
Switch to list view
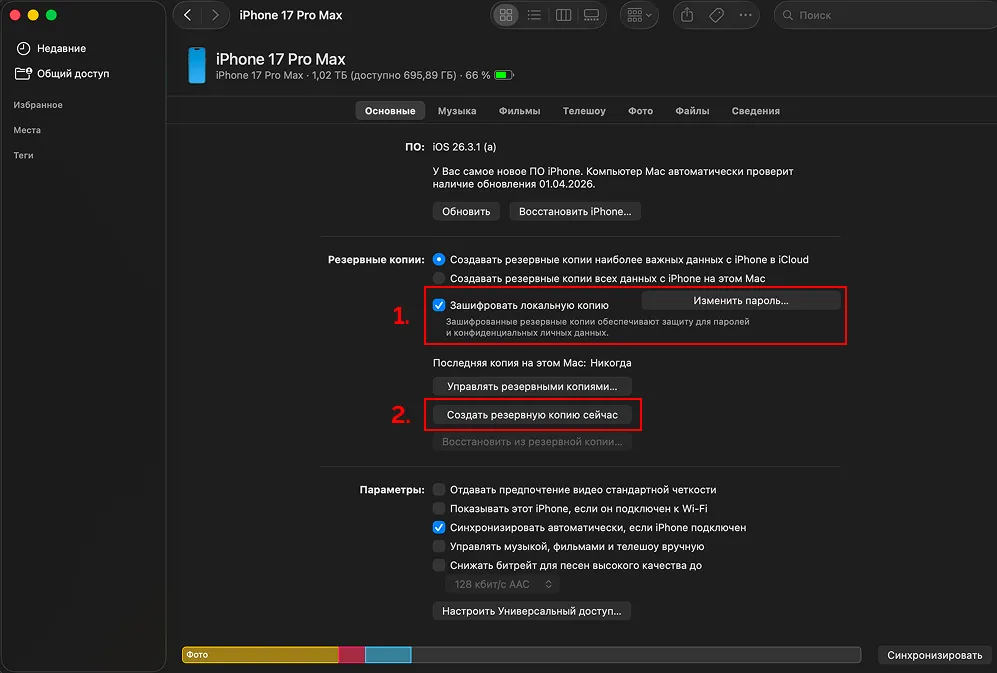(x=534, y=15)
